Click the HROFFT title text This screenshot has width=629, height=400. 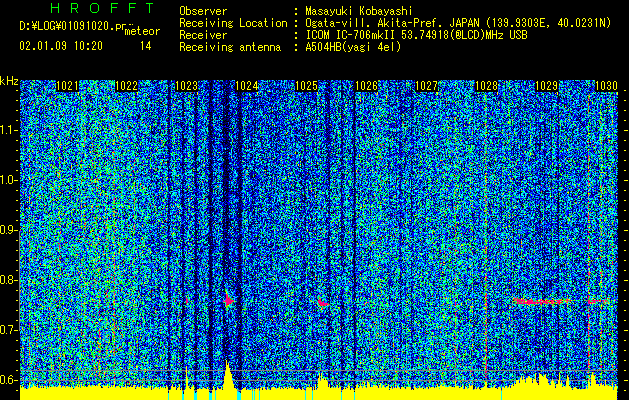click(x=102, y=8)
